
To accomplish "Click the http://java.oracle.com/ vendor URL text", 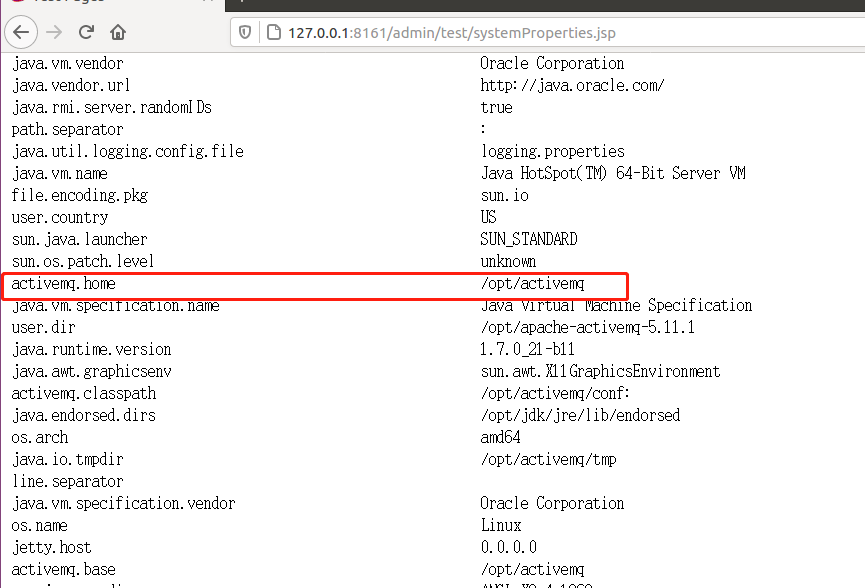I will (x=572, y=86).
